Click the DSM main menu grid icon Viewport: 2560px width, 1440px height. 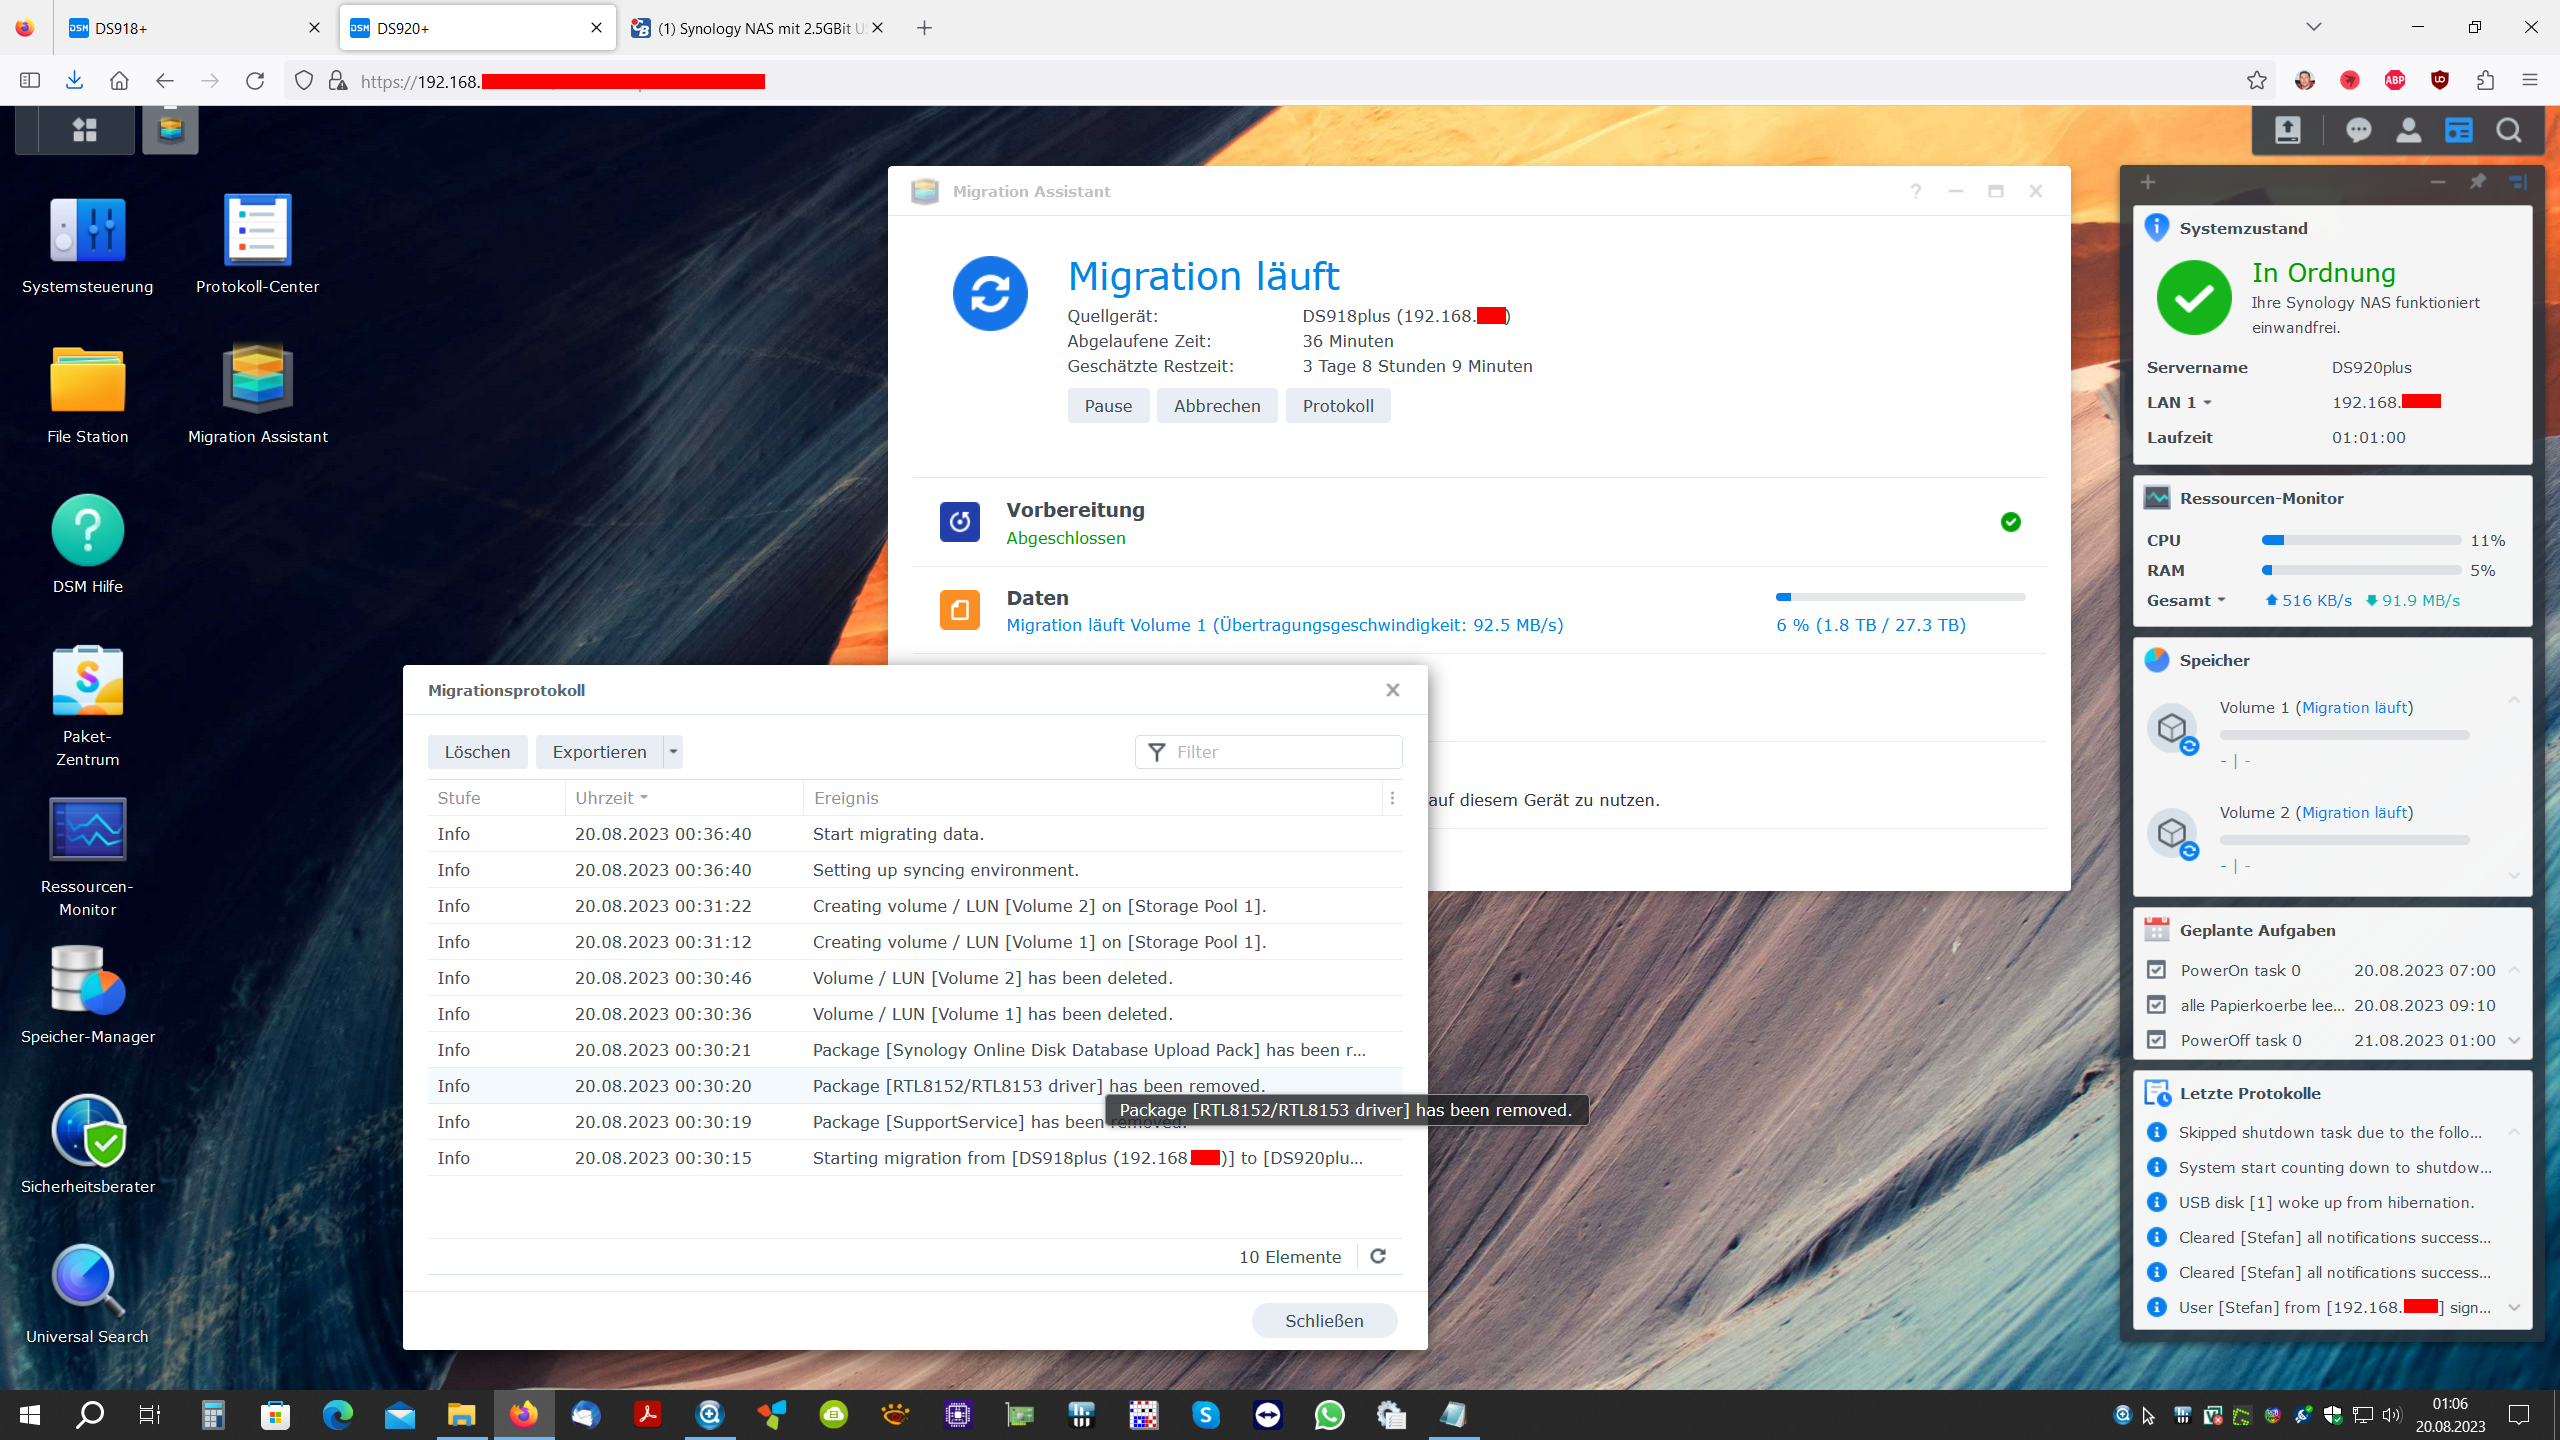85,130
